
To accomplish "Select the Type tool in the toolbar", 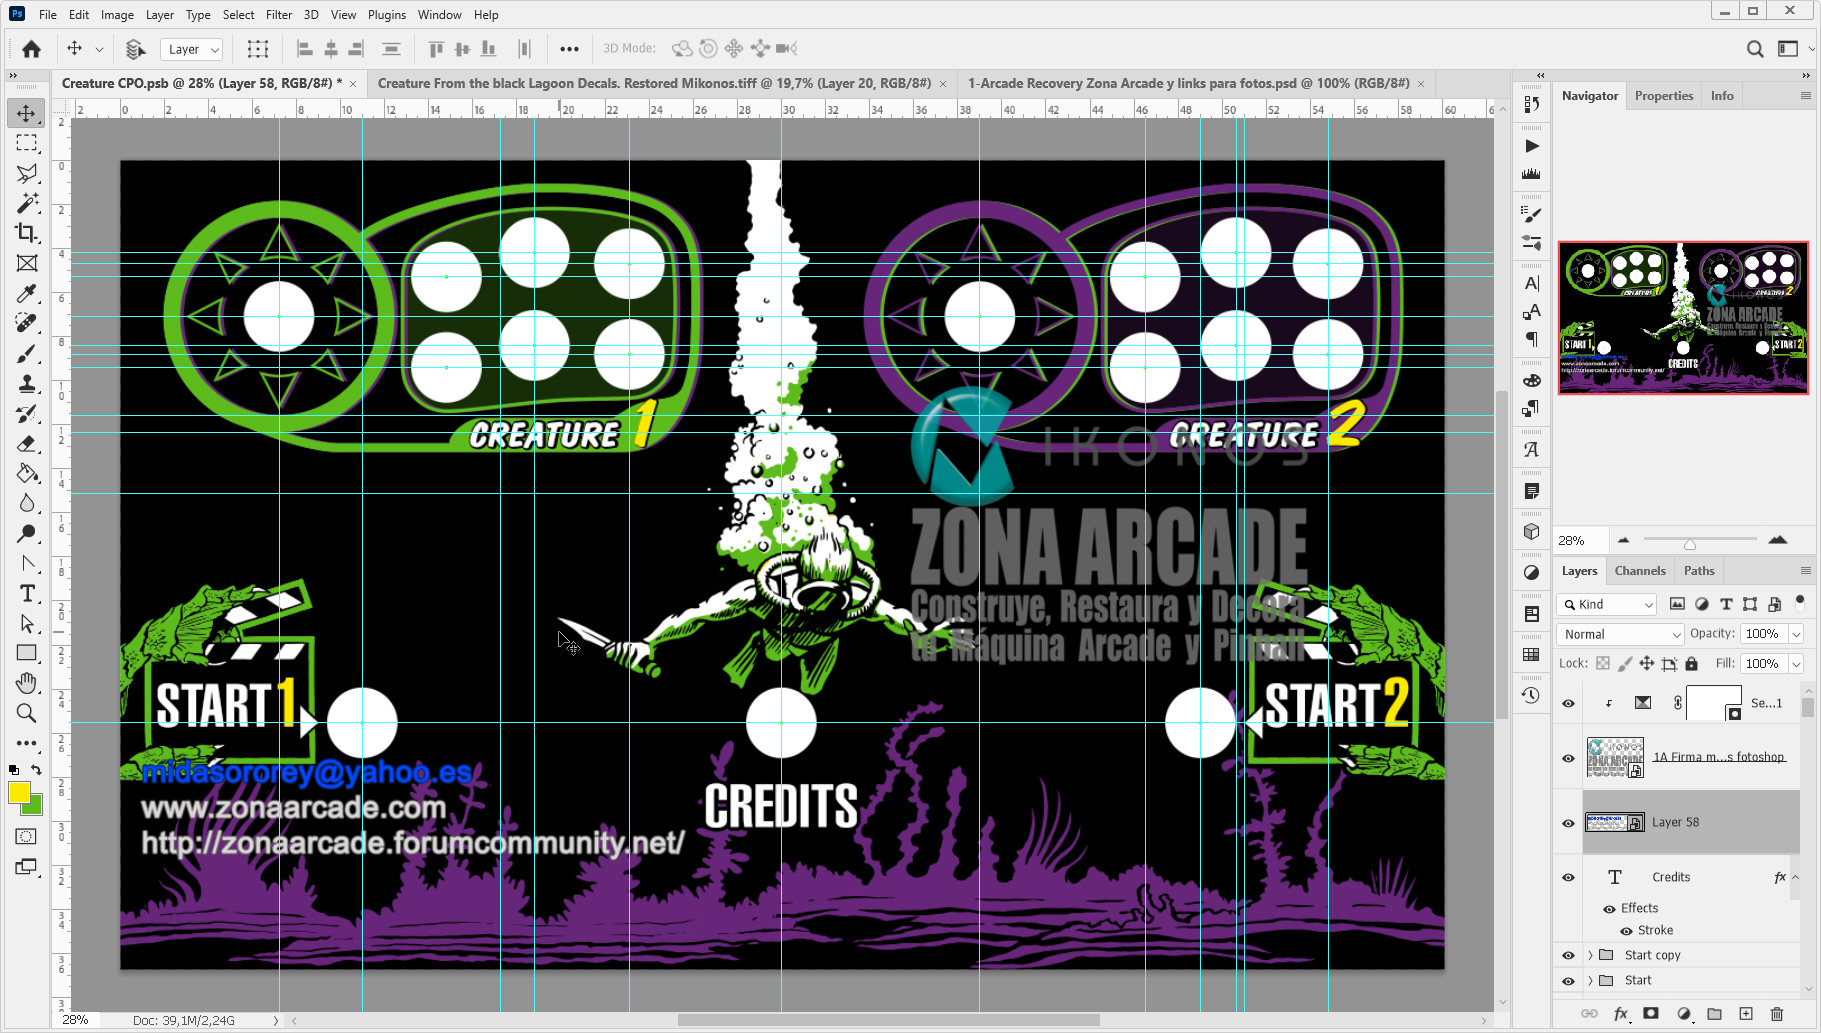I will pos(26,594).
